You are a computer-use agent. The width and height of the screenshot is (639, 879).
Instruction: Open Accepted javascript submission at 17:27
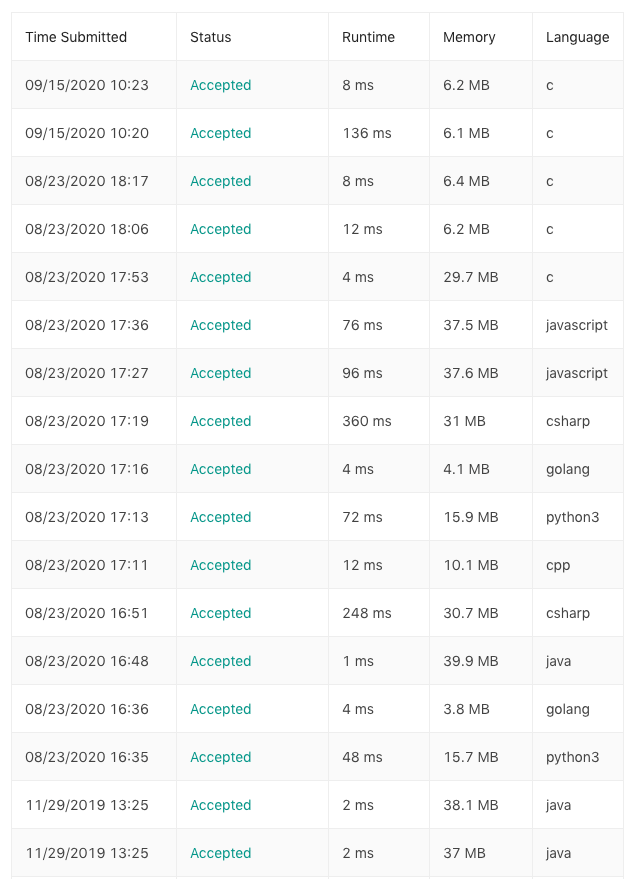[220, 373]
